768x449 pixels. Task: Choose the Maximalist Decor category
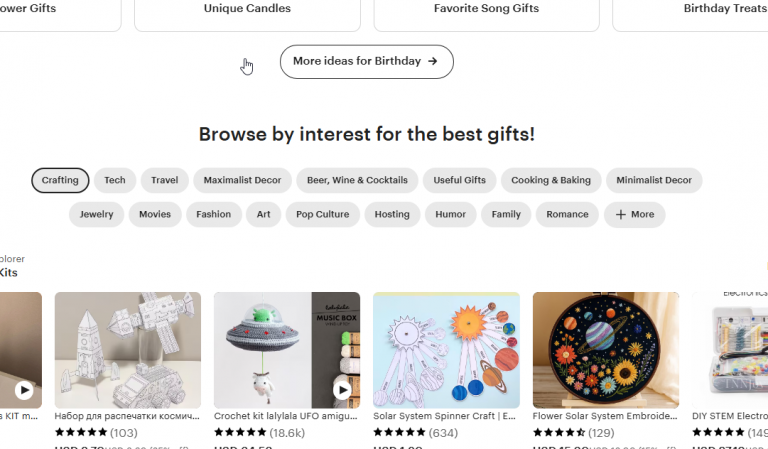(x=242, y=180)
